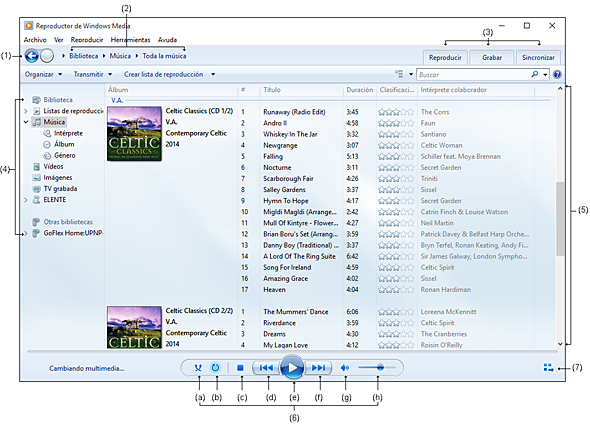590x424 pixels.
Task: Click Crear lista de reproducción
Action: click(x=164, y=74)
